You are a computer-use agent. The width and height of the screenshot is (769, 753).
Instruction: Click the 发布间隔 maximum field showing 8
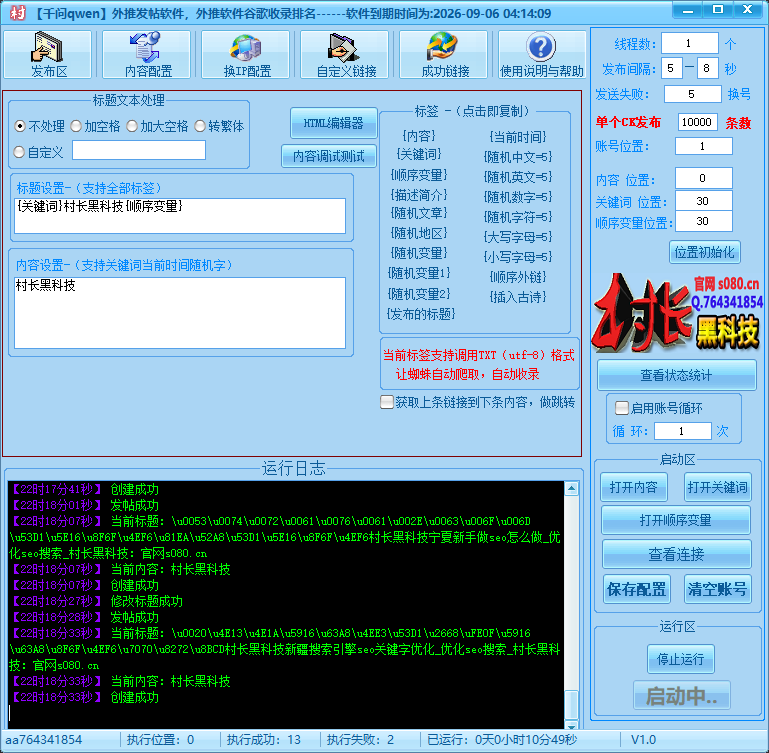707,68
